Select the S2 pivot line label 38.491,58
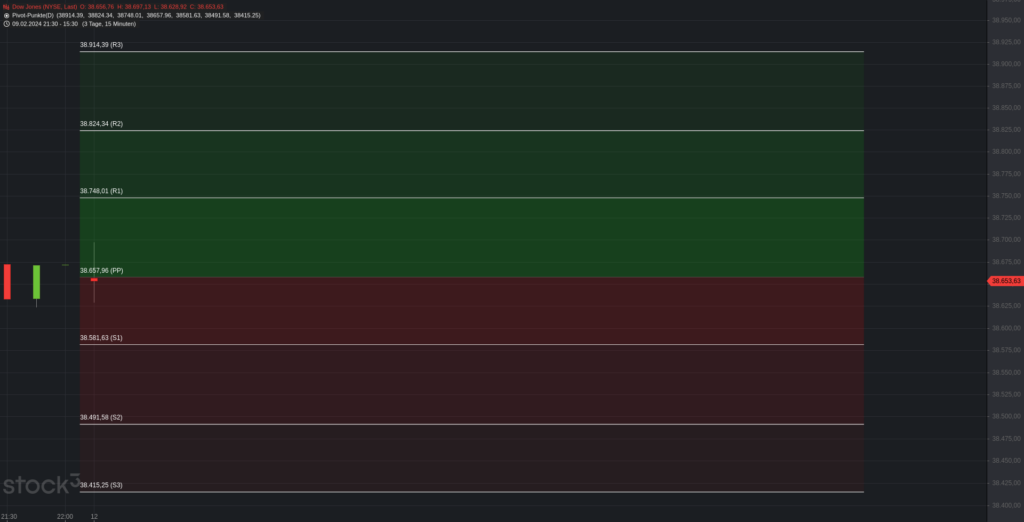 coord(101,417)
